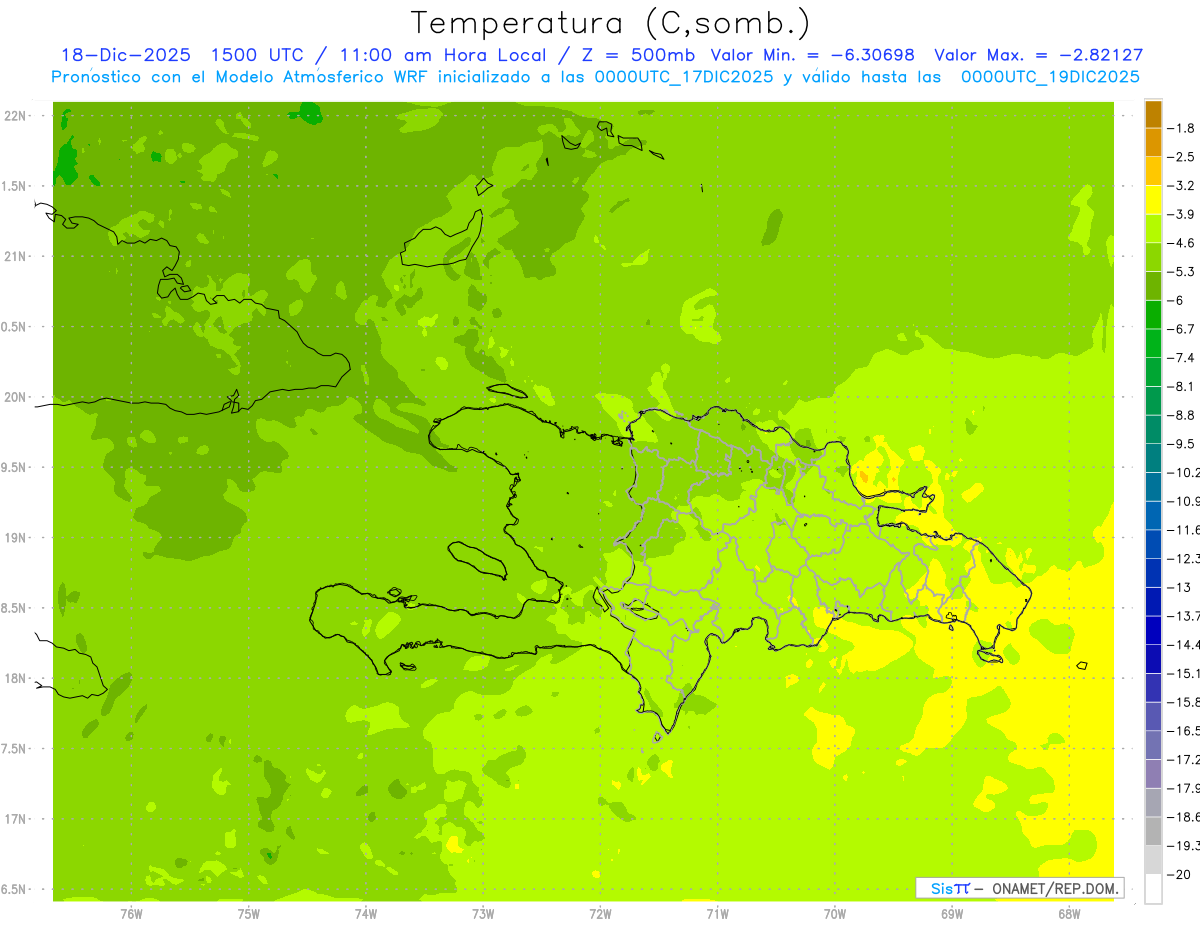
Task: Click the gray swatch between -18.6 and -19.3
Action: (x=1153, y=831)
